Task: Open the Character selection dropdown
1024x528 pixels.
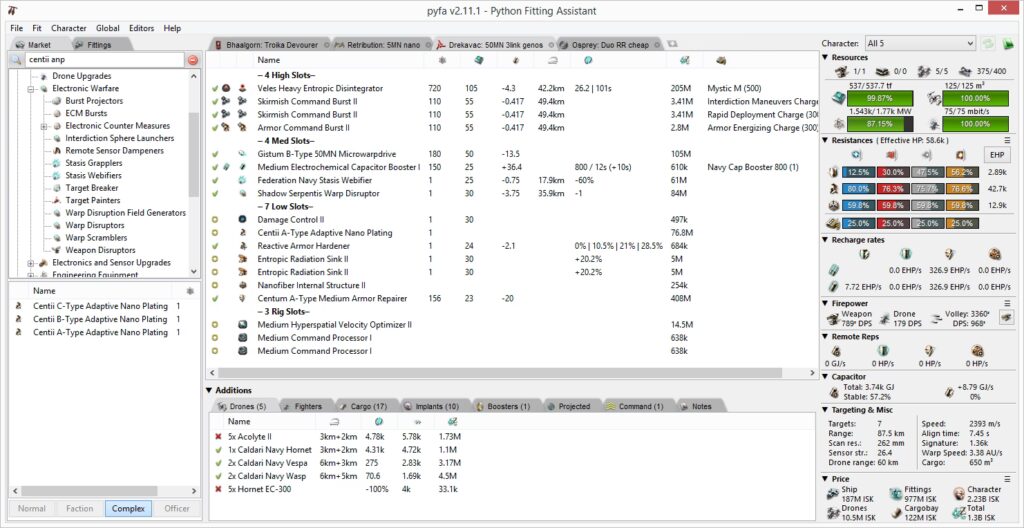Action: (920, 44)
